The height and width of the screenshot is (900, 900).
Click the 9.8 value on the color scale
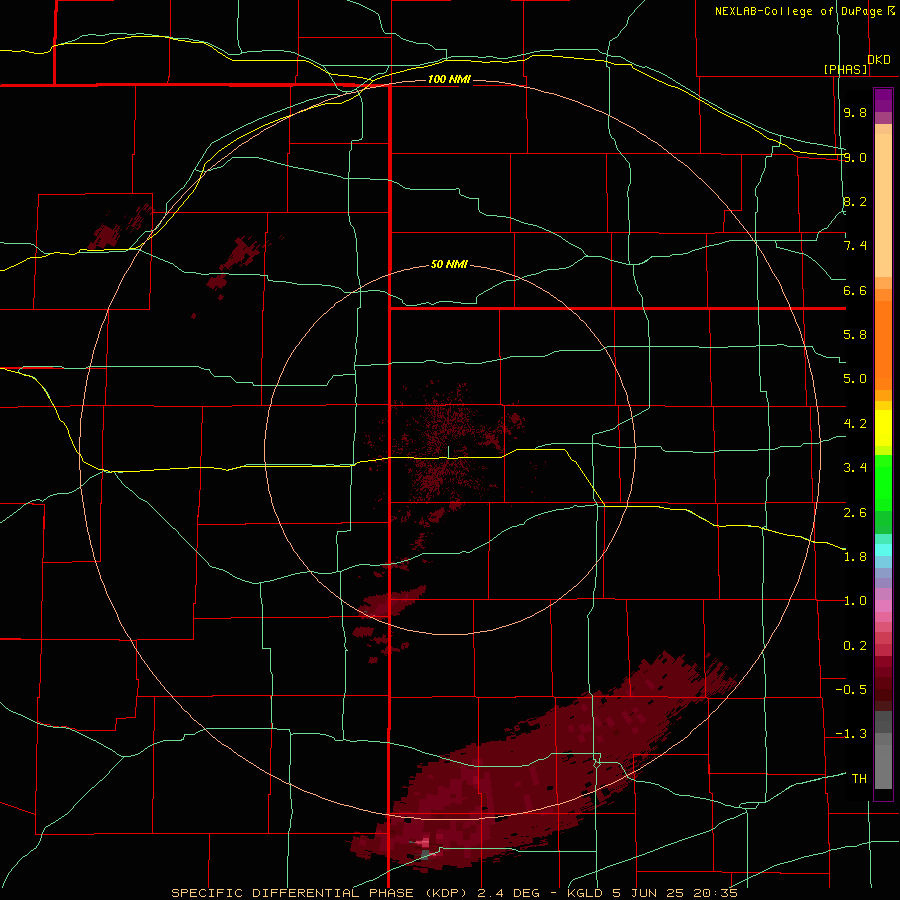point(855,112)
